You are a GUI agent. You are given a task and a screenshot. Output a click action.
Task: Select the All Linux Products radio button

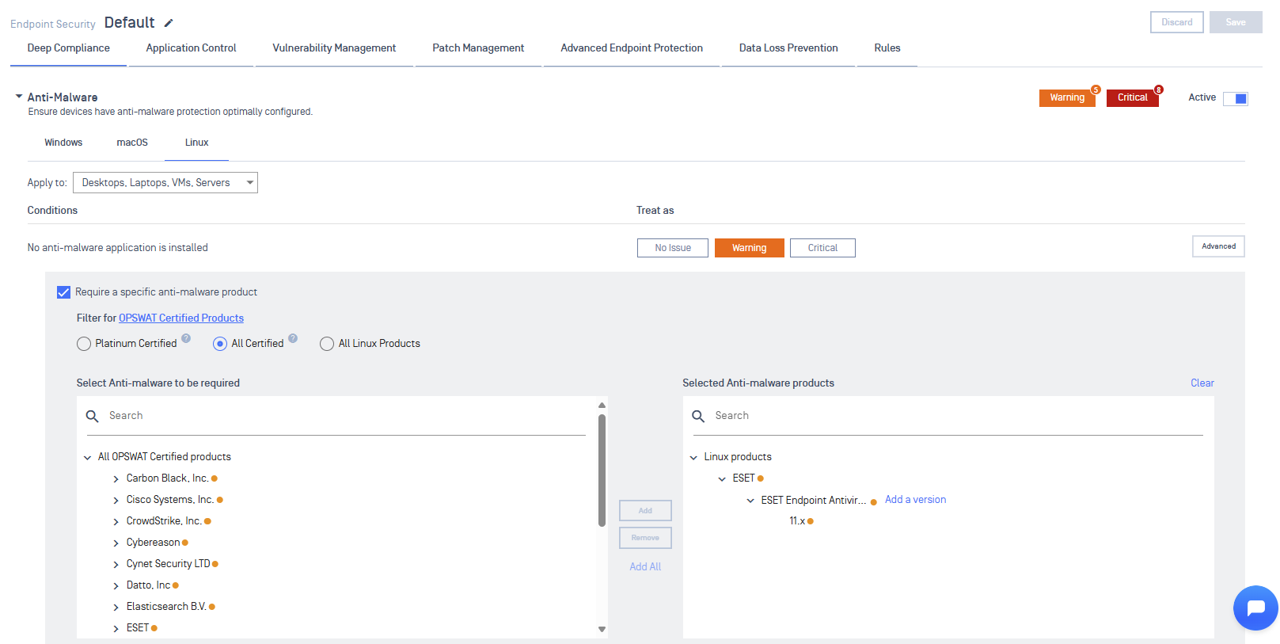click(x=327, y=344)
